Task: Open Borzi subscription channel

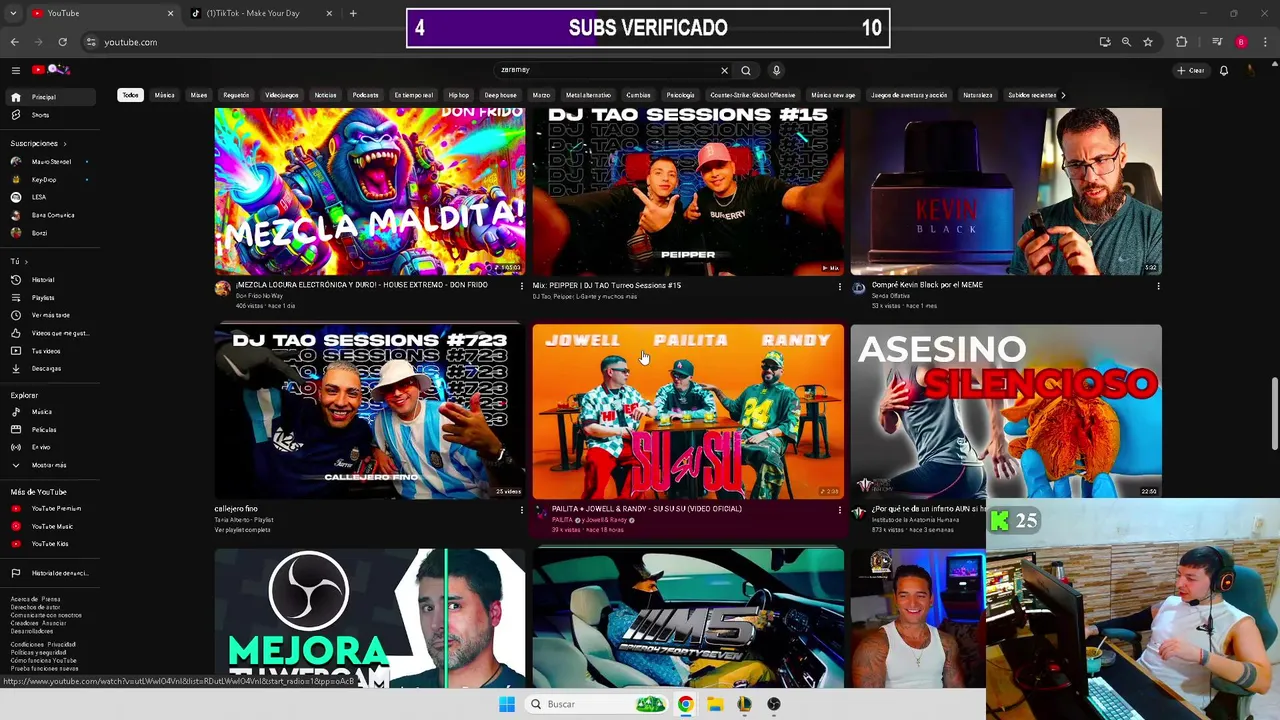Action: [49, 233]
